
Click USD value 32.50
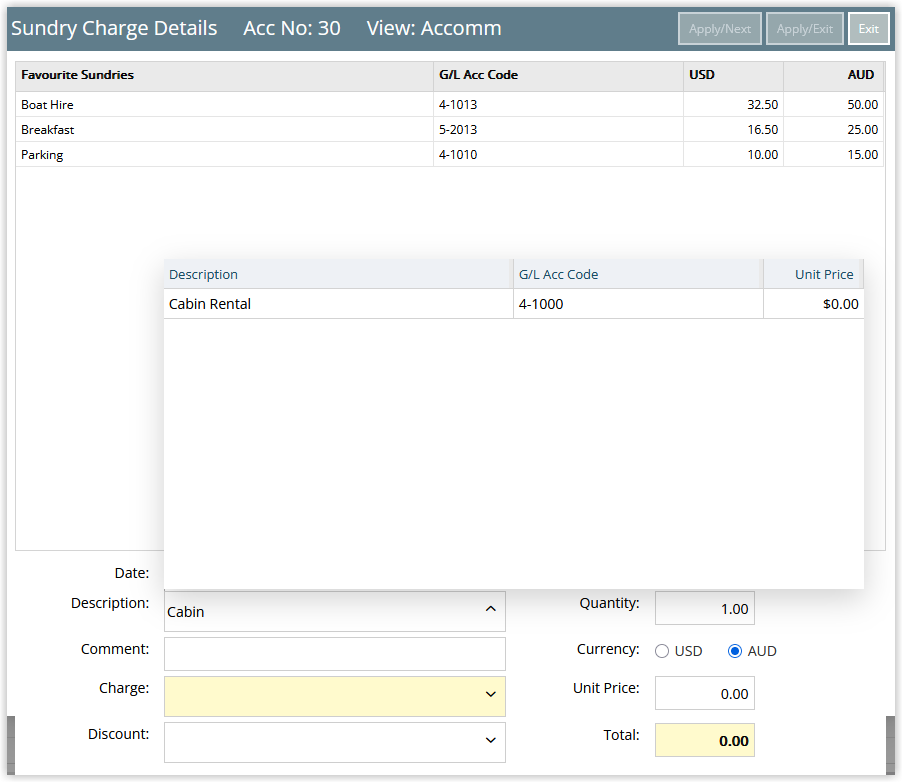(x=762, y=105)
